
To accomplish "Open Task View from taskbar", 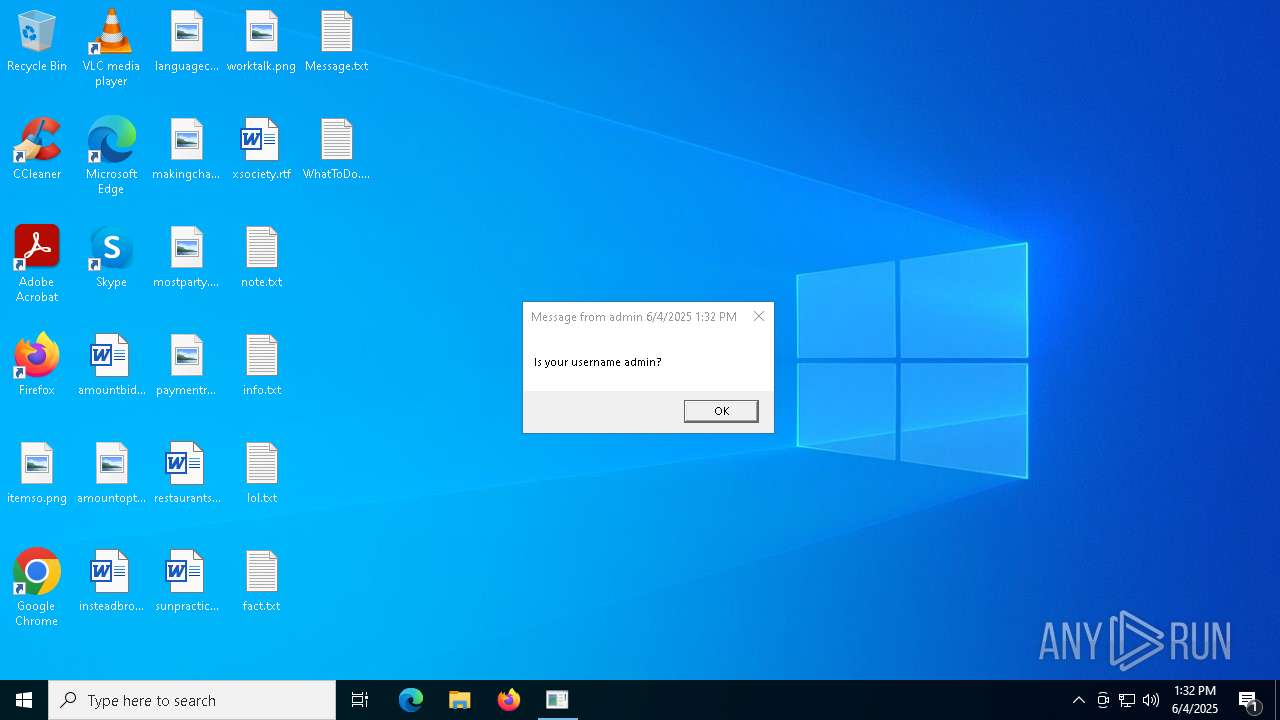I will point(360,700).
